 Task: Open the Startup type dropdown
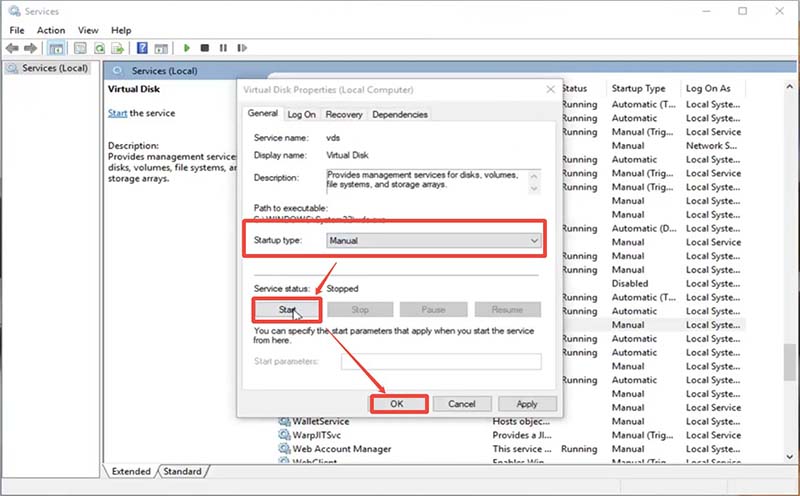tap(434, 241)
